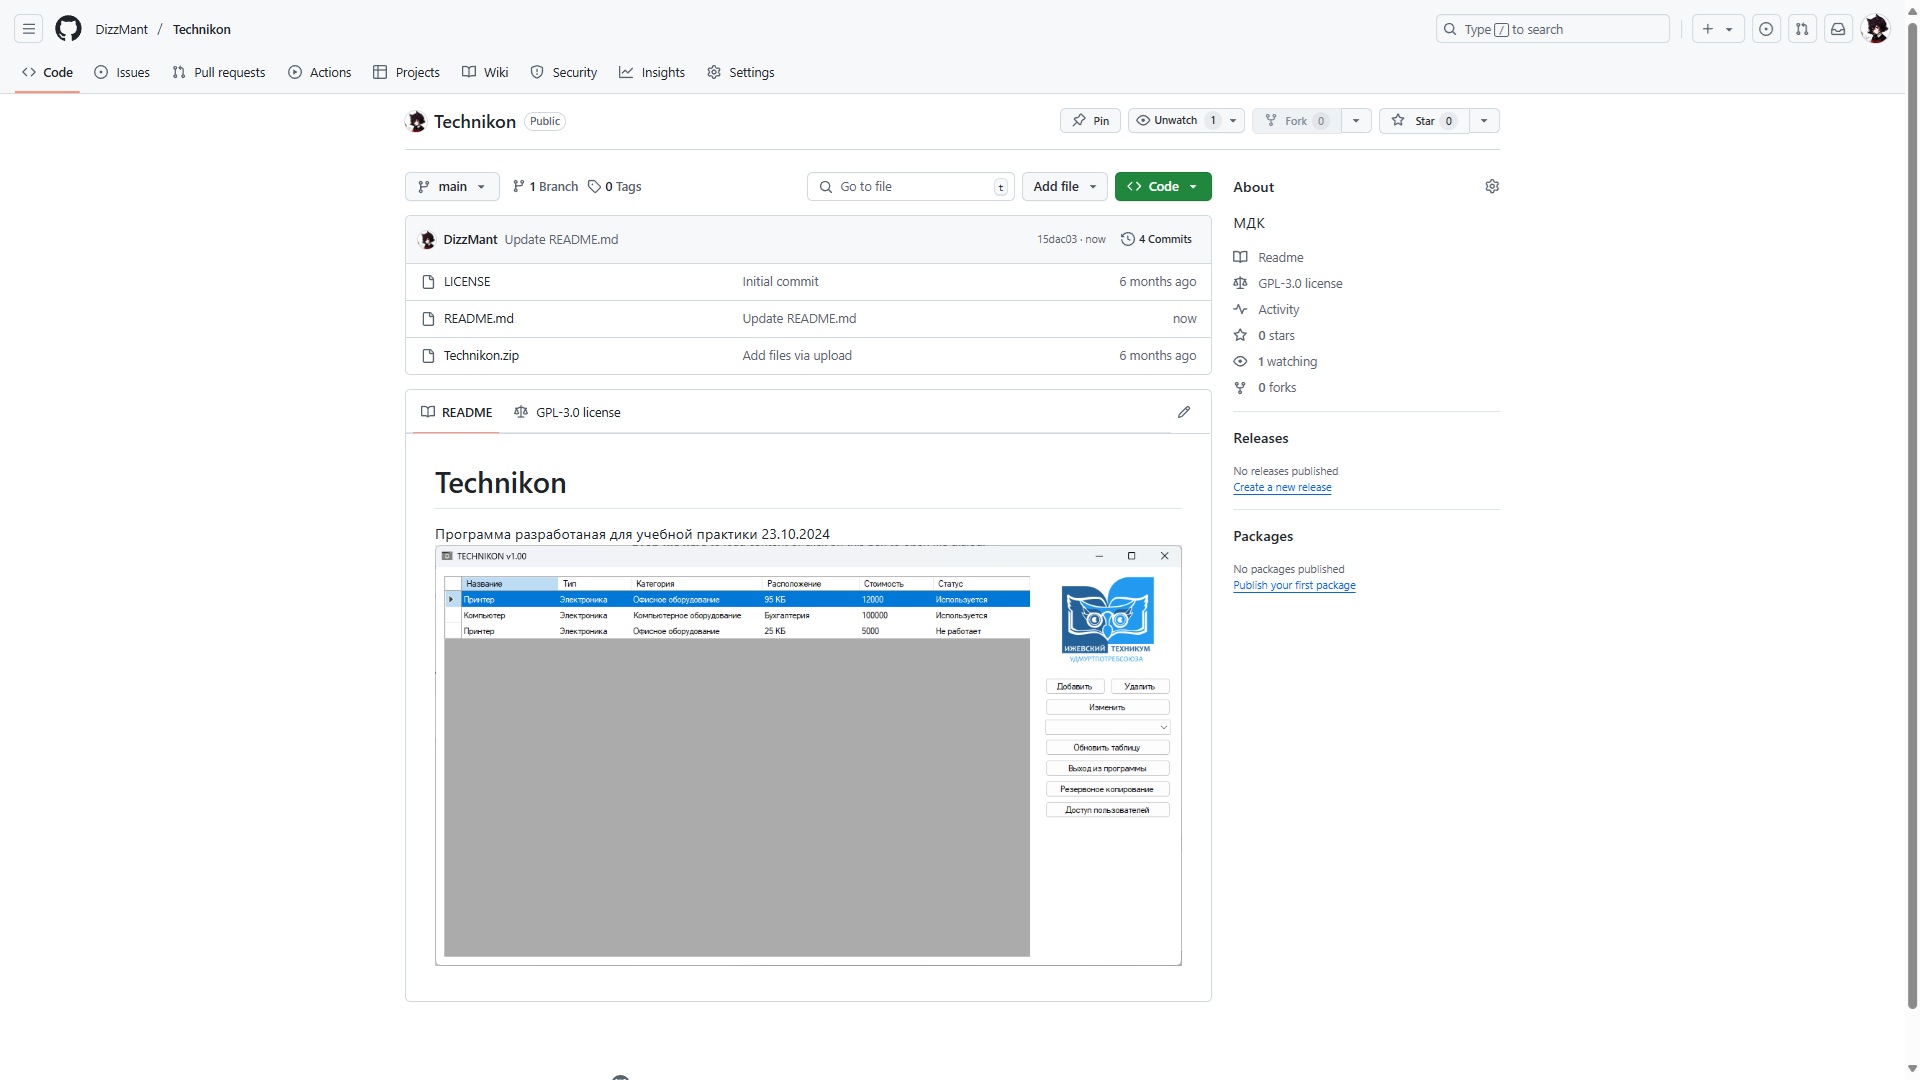
Task: Open the GitHub home logo
Action: click(x=68, y=29)
